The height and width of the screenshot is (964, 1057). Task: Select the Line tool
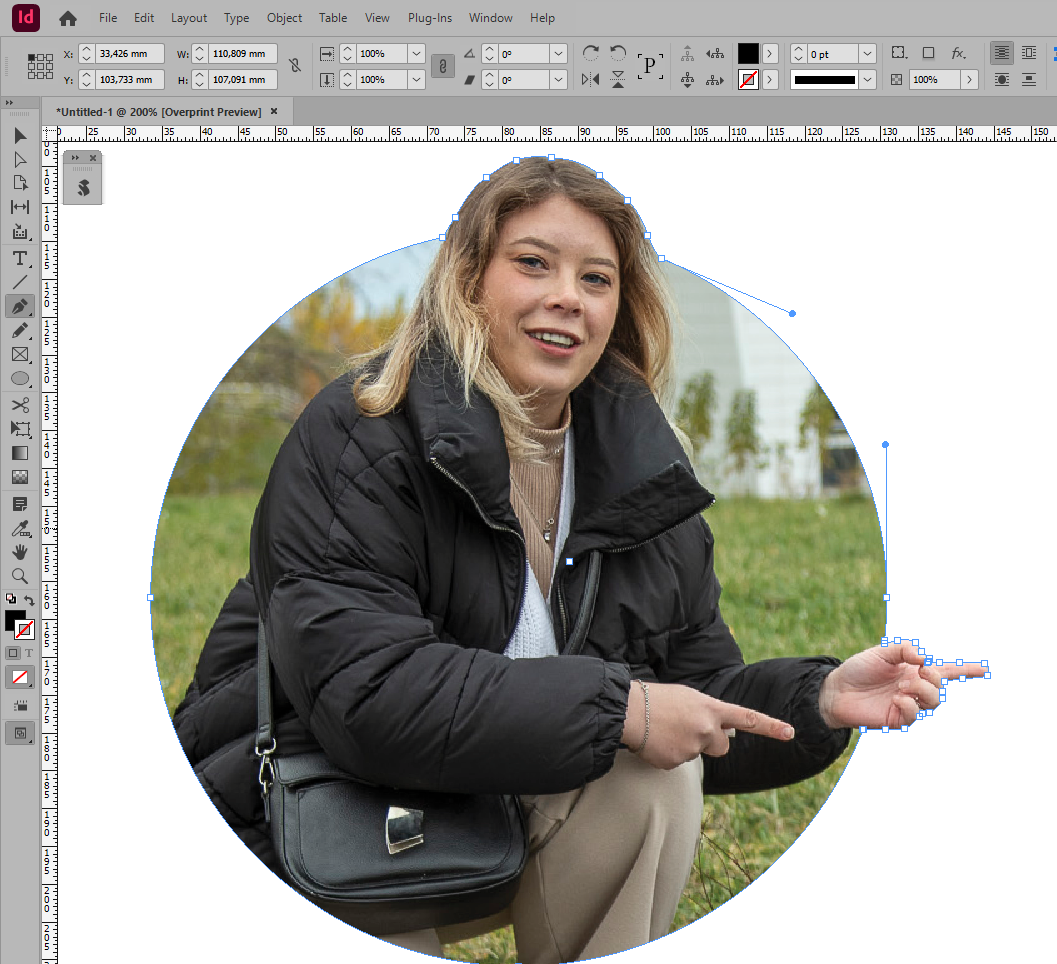[x=20, y=282]
